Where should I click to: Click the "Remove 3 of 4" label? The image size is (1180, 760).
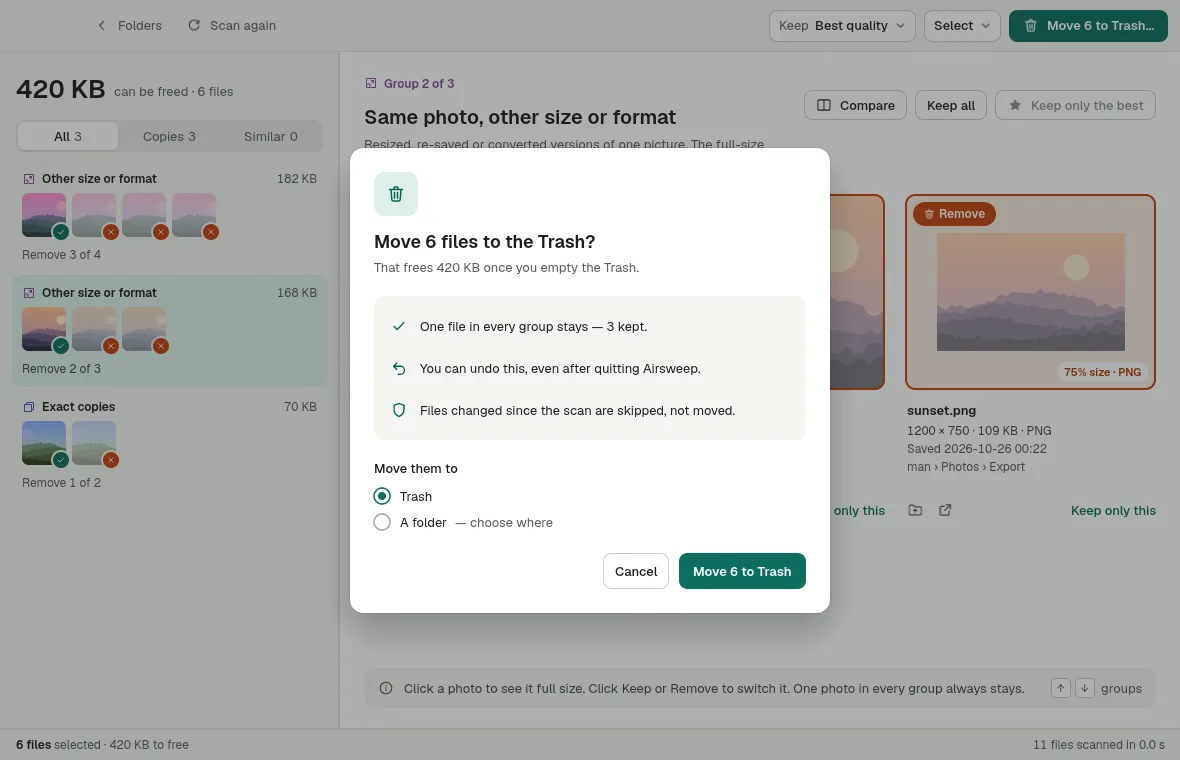[61, 255]
